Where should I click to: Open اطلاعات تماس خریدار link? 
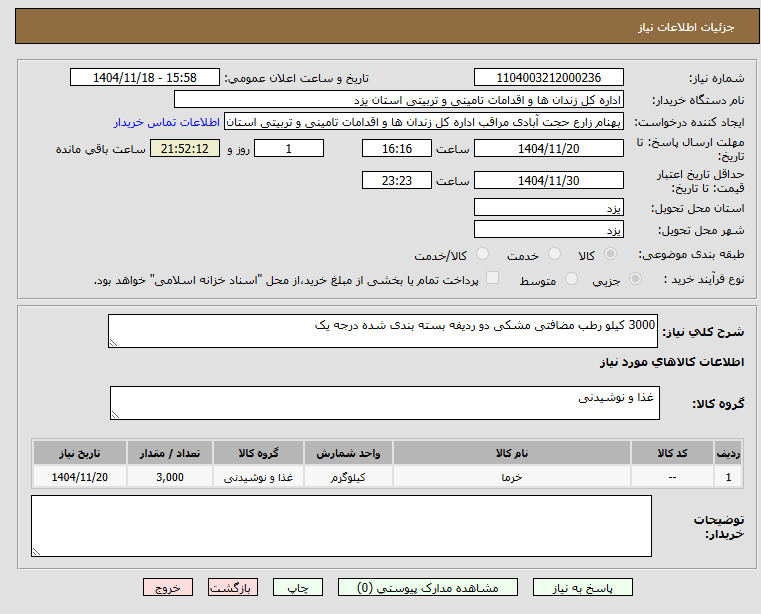tap(167, 122)
